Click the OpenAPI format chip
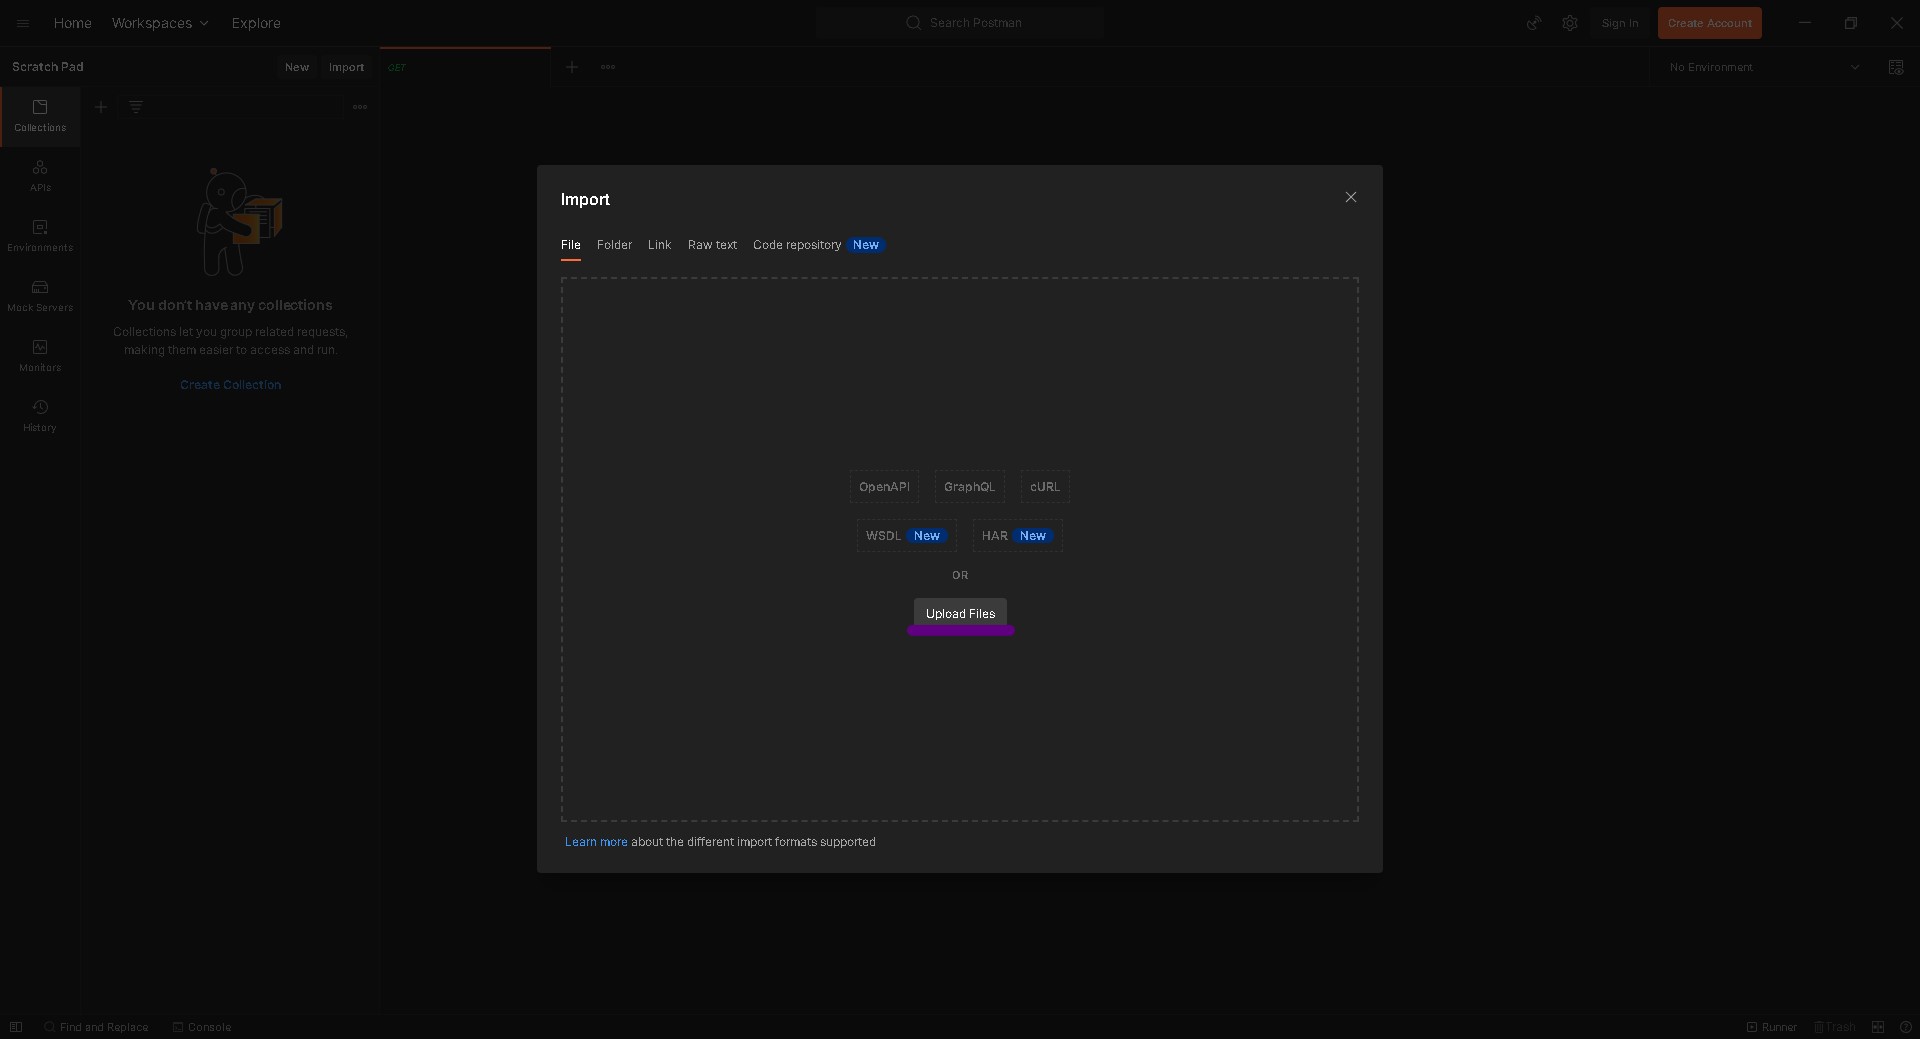This screenshot has width=1920, height=1039. [884, 487]
